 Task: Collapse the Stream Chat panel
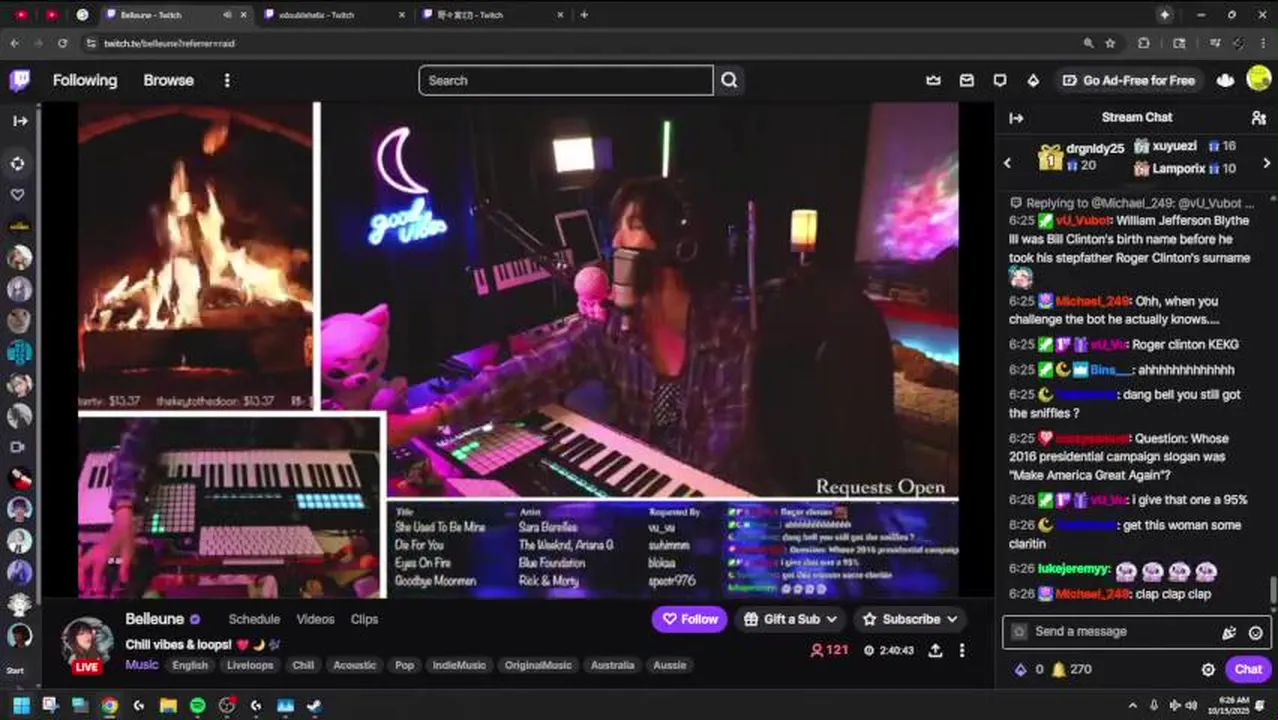pyautogui.click(x=1016, y=118)
